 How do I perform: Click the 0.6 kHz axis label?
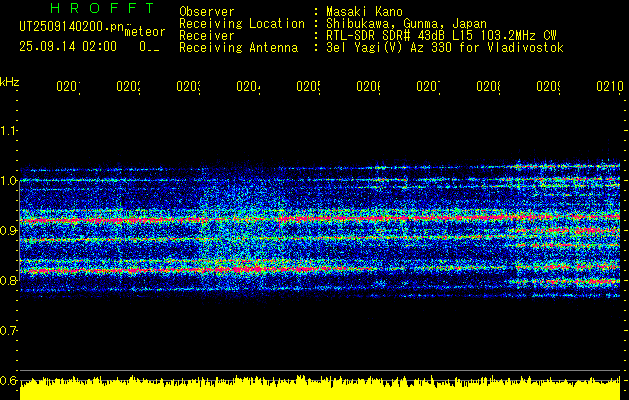pyautogui.click(x=8, y=380)
